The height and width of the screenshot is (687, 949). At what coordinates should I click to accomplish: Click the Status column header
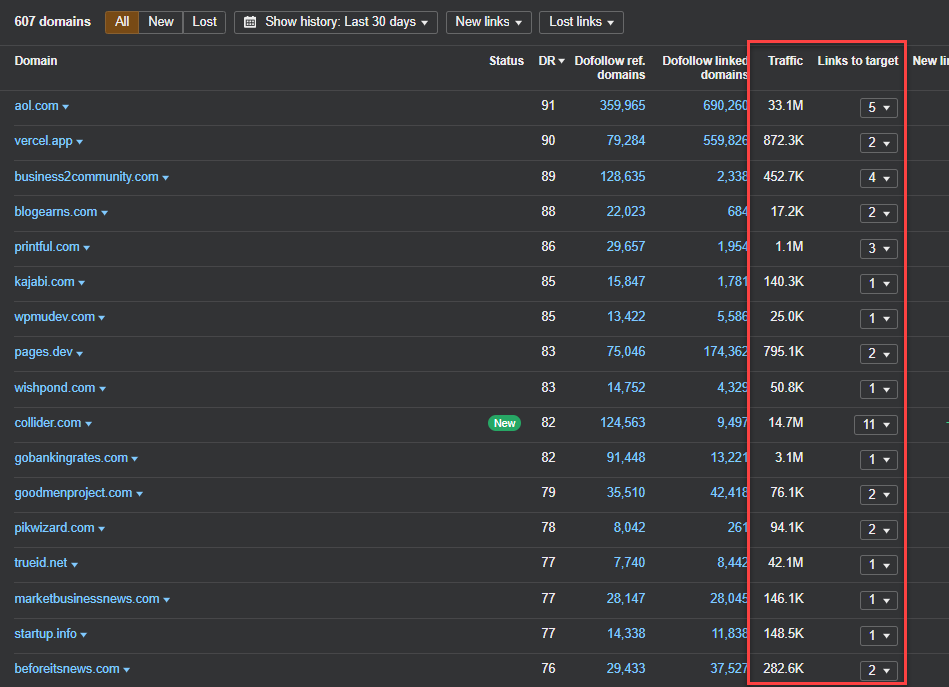pyautogui.click(x=507, y=61)
